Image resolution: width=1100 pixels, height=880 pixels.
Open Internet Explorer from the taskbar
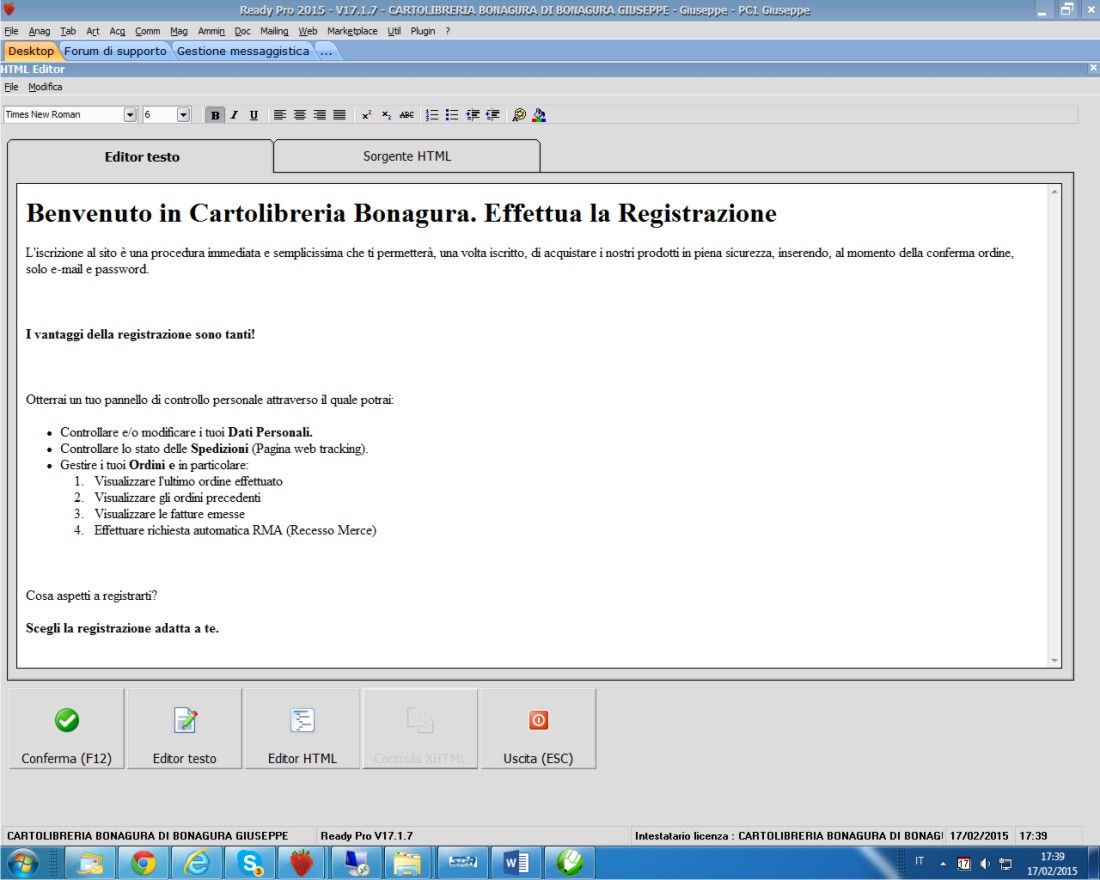point(197,862)
